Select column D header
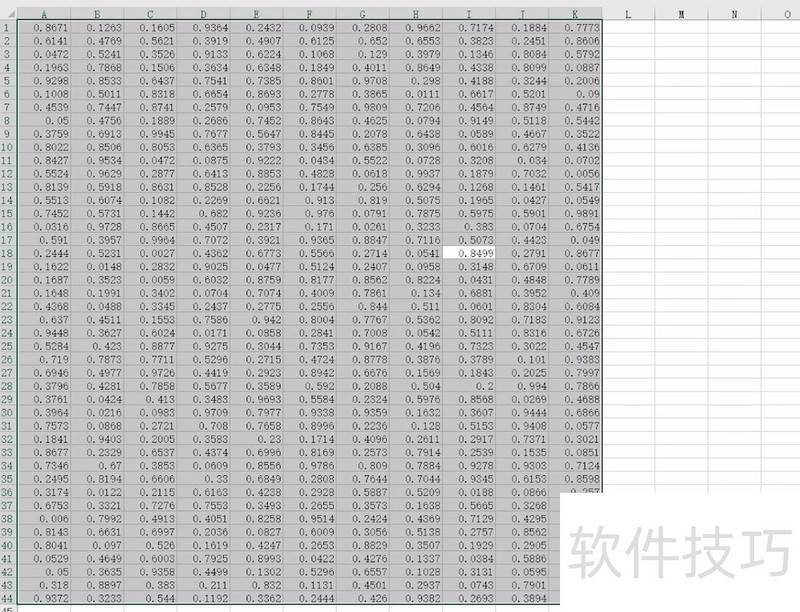This screenshot has width=800, height=612. (x=203, y=14)
